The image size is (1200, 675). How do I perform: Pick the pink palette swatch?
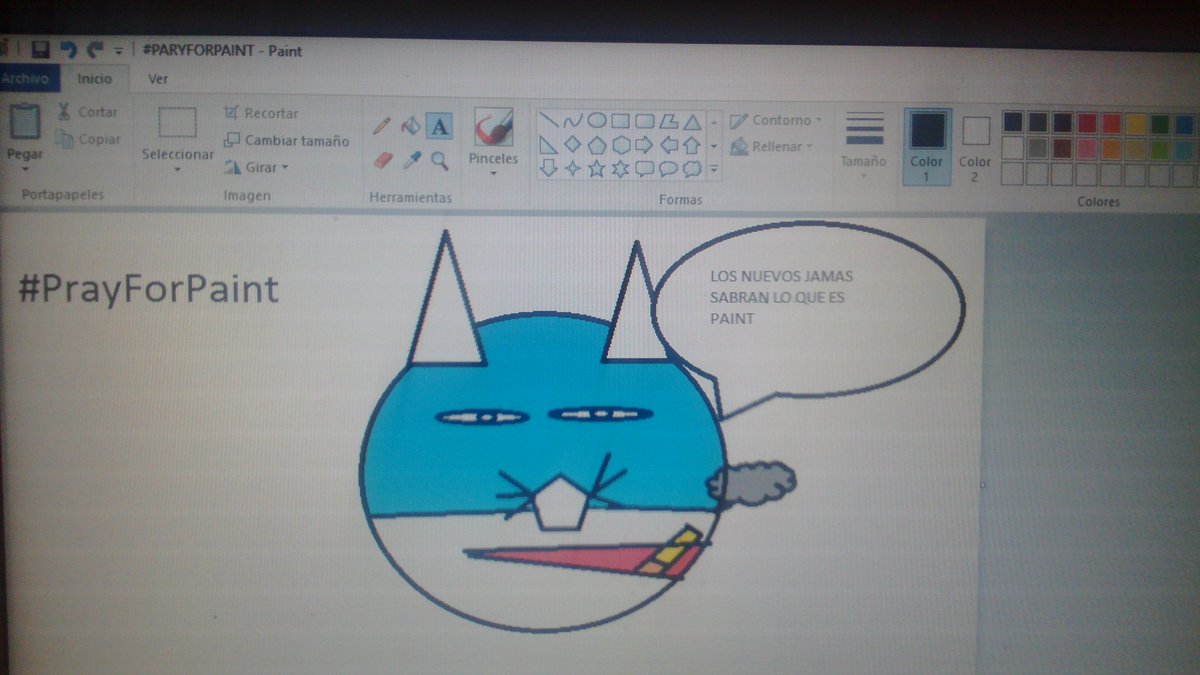pos(1087,148)
